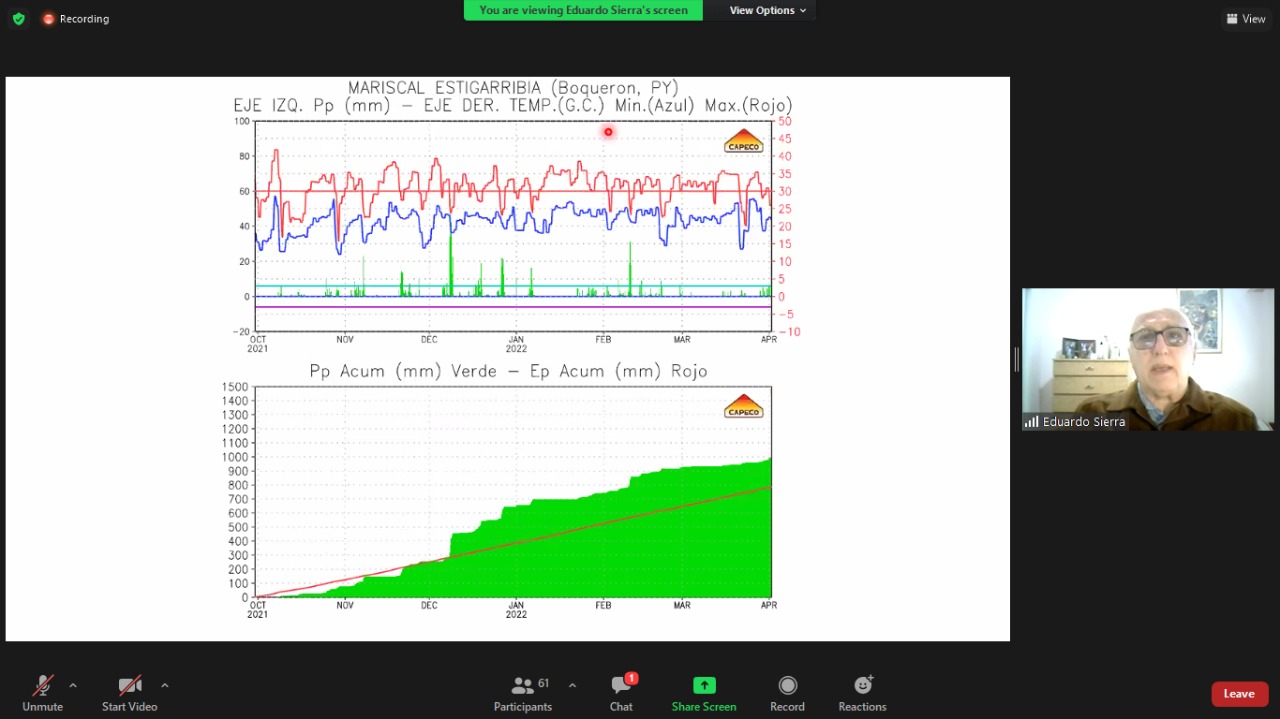
Task: Click the CAPECO logo on top chart
Action: click(x=743, y=142)
